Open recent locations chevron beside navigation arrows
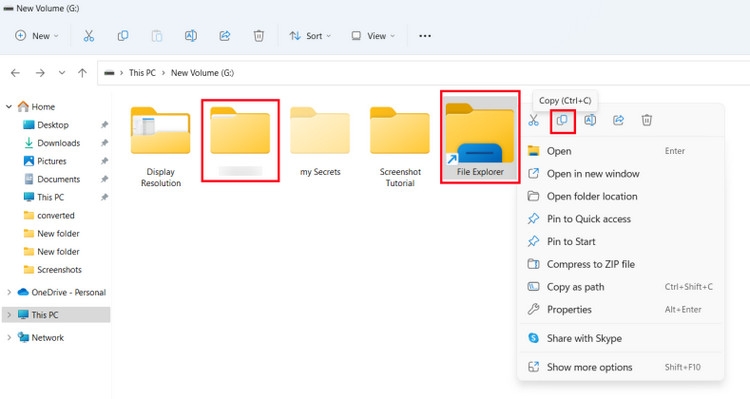Viewport: 750px width, 399px height. coord(62,73)
